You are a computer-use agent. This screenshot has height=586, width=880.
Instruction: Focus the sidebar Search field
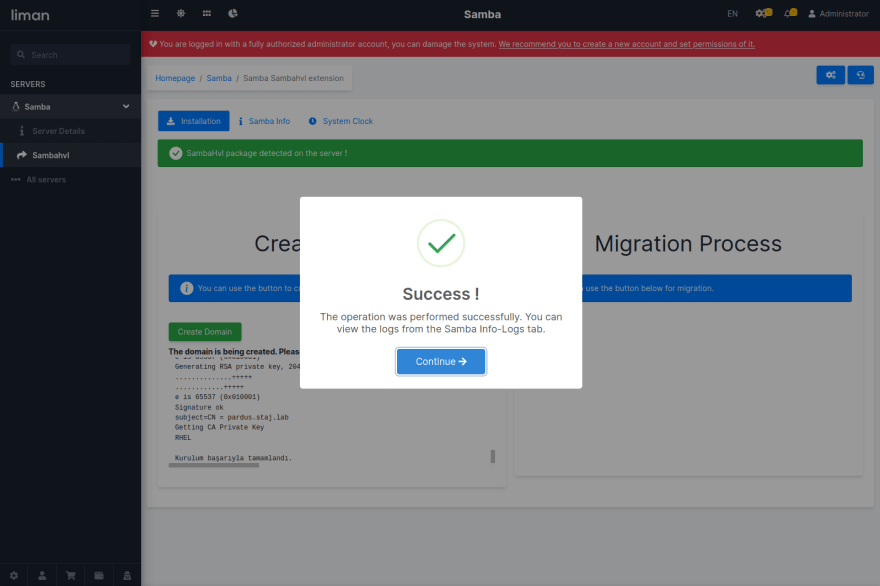click(70, 55)
